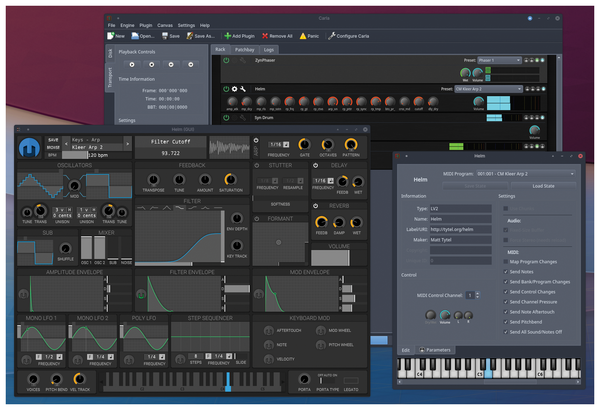Open the Poly LFO frequency 1/4 dropdown
This screenshot has height=410, width=600.
(x=155, y=356)
